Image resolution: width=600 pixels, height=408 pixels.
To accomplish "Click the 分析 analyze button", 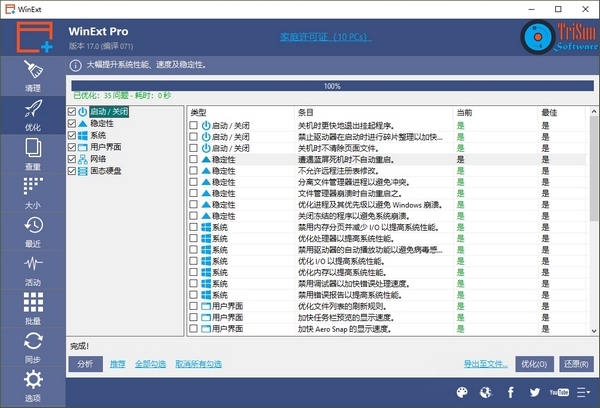I will coord(86,364).
